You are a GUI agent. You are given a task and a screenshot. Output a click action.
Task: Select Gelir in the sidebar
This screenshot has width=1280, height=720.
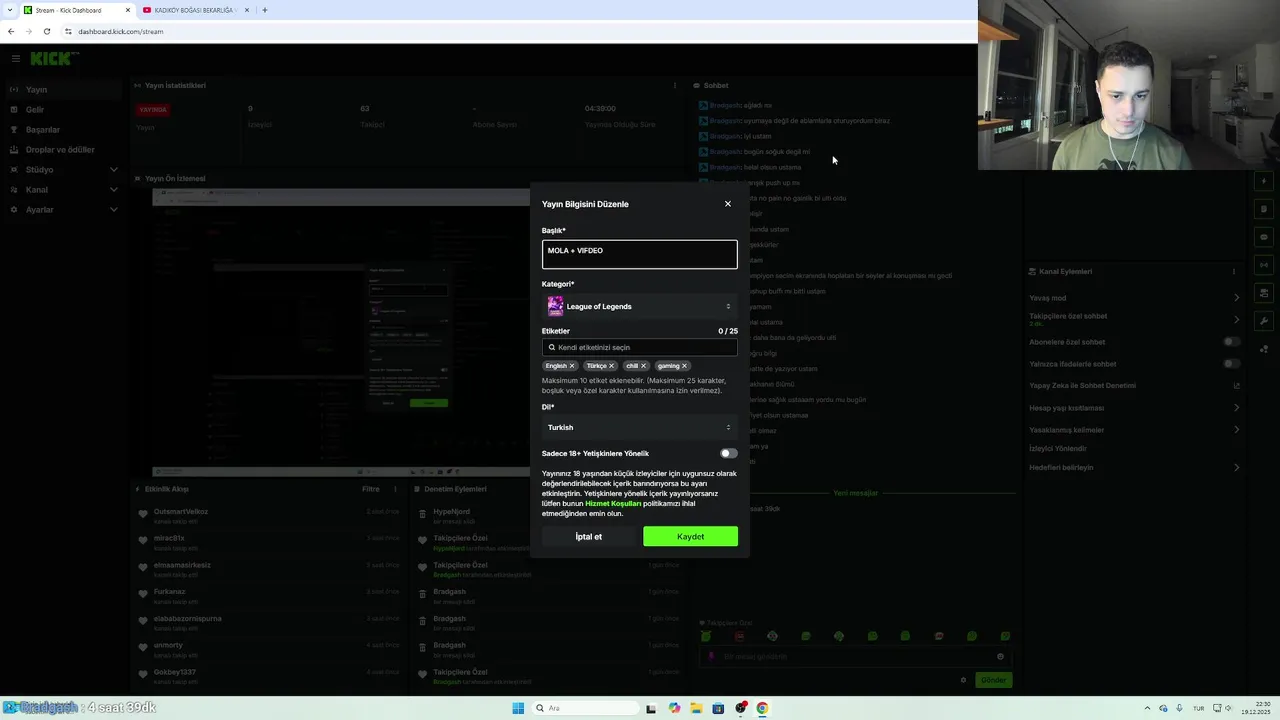62,110
